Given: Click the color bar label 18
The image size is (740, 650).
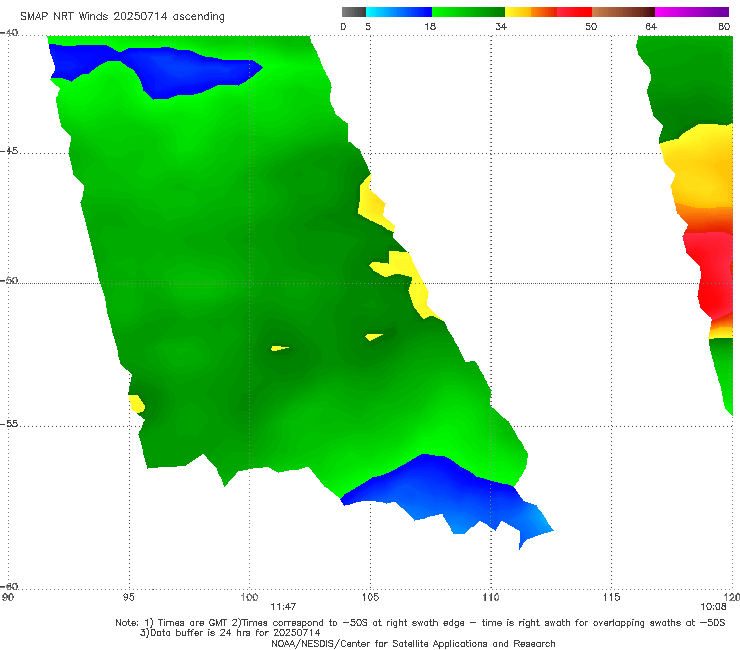Looking at the screenshot, I should 430,26.
